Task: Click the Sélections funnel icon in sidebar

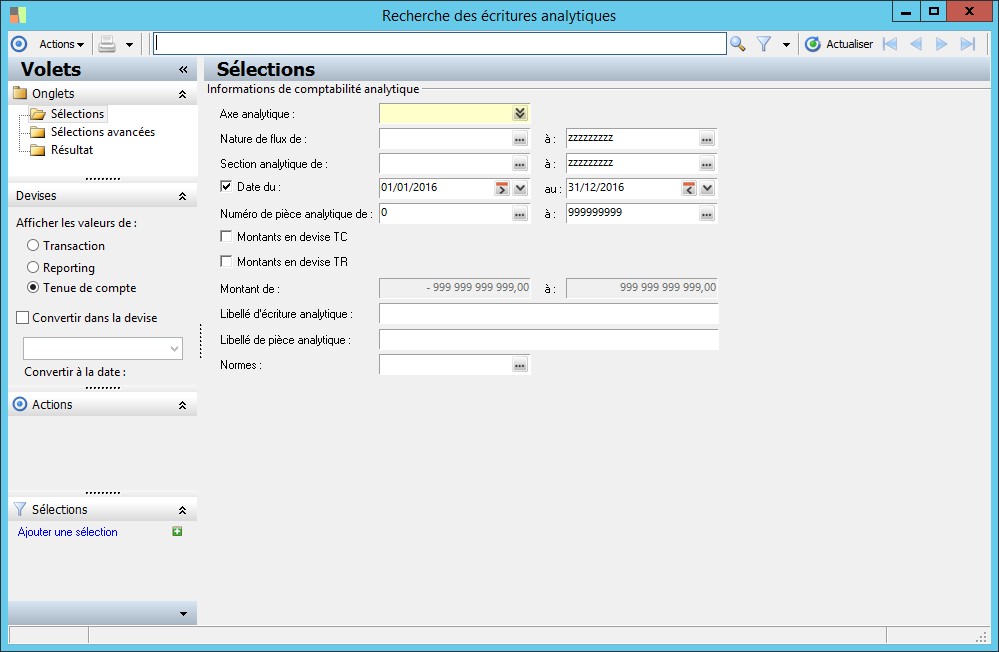Action: point(20,509)
